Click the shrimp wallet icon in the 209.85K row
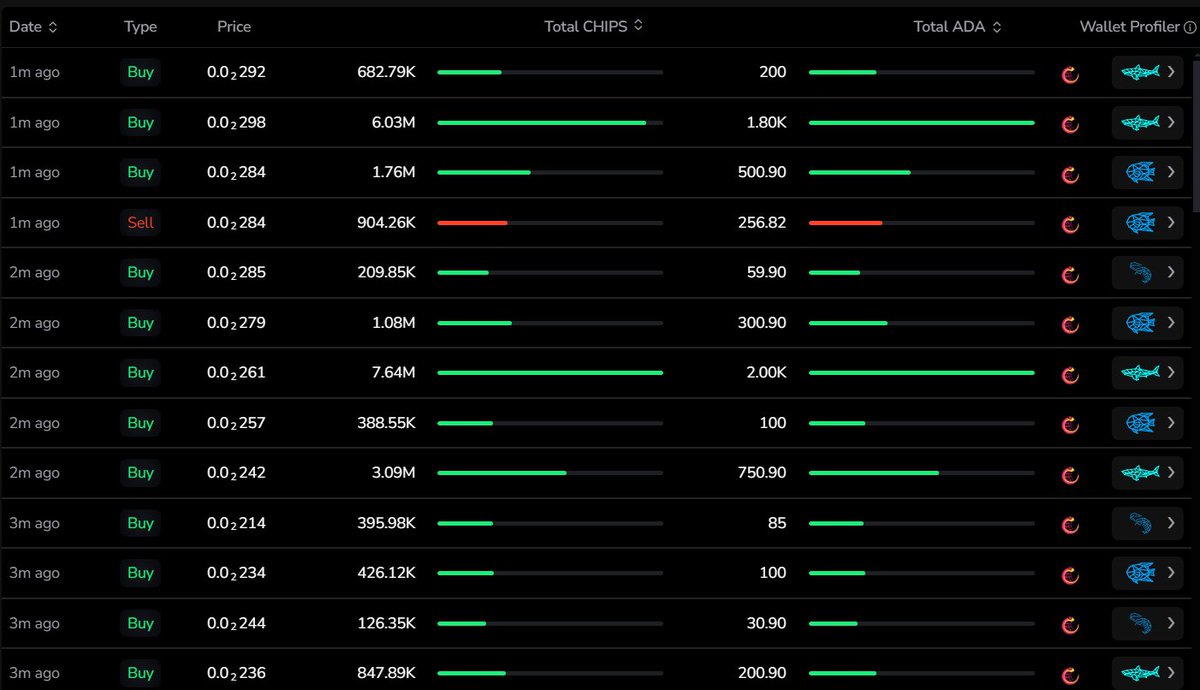This screenshot has width=1200, height=690. [1141, 272]
